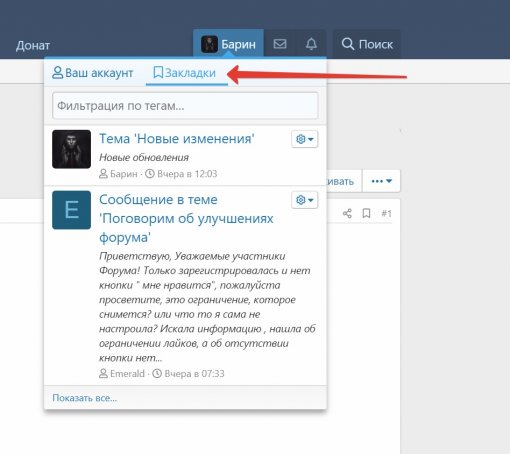Open the private messages envelope icon
This screenshot has width=510, height=454.
click(280, 44)
